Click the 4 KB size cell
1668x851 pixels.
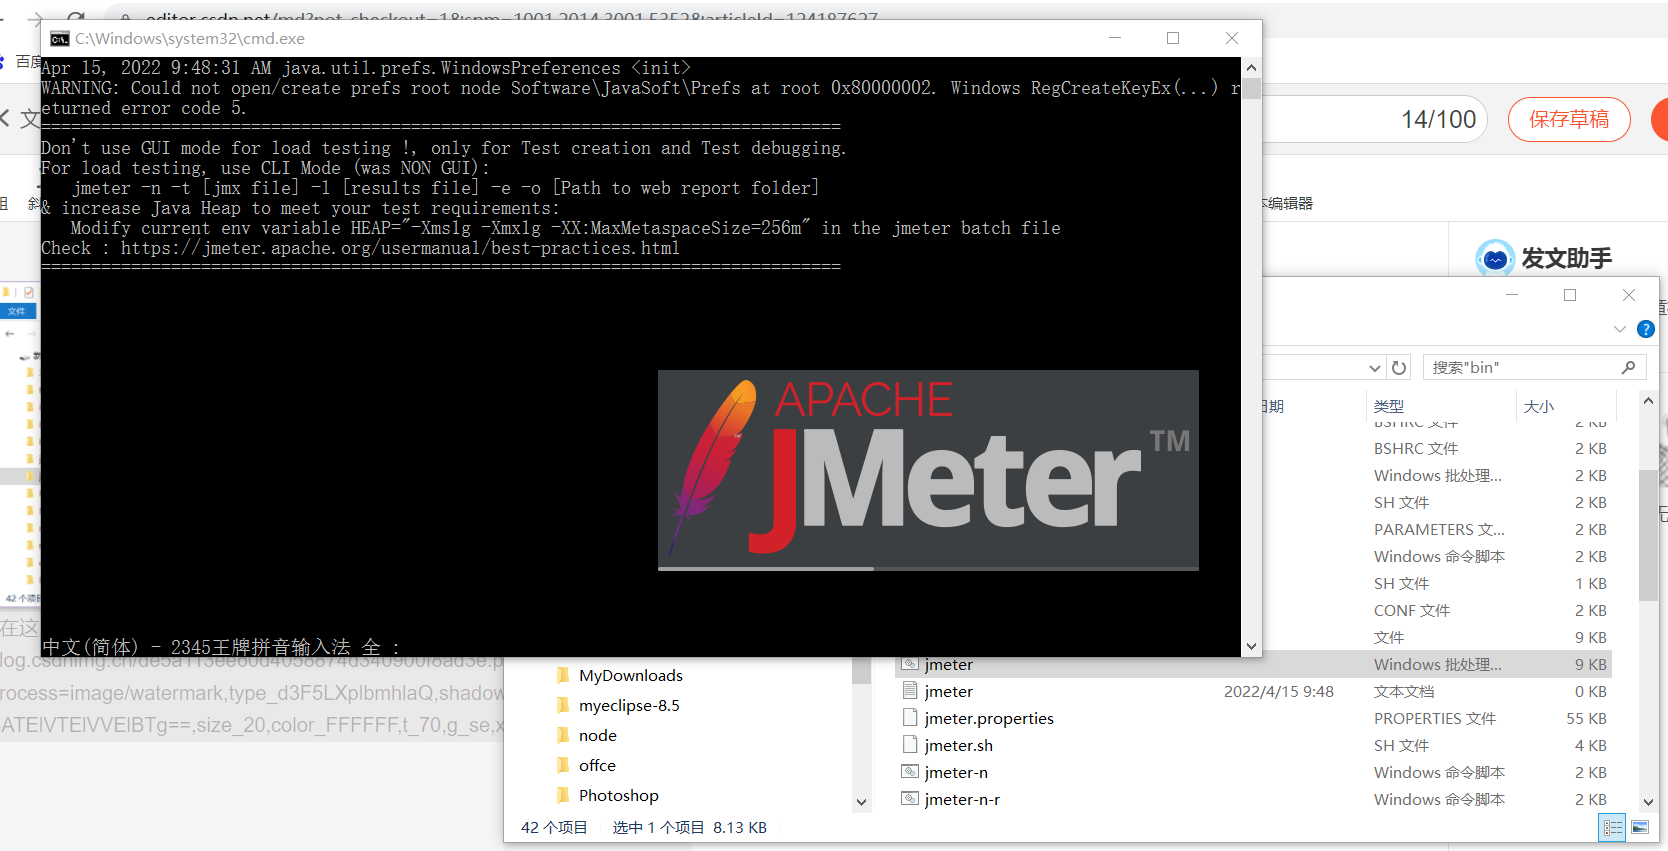pos(1590,745)
